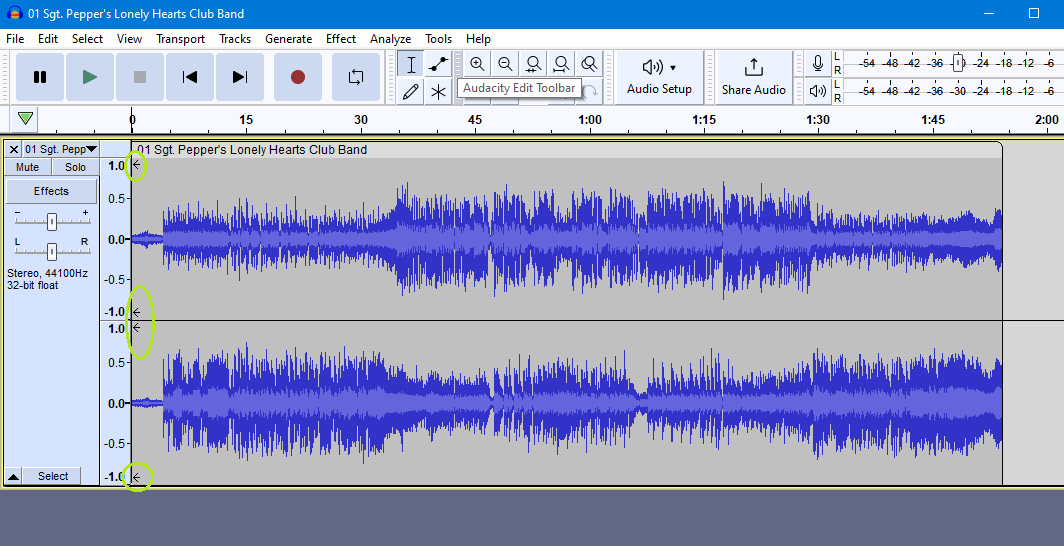
Task: Open the Tracks menu
Action: coord(235,39)
